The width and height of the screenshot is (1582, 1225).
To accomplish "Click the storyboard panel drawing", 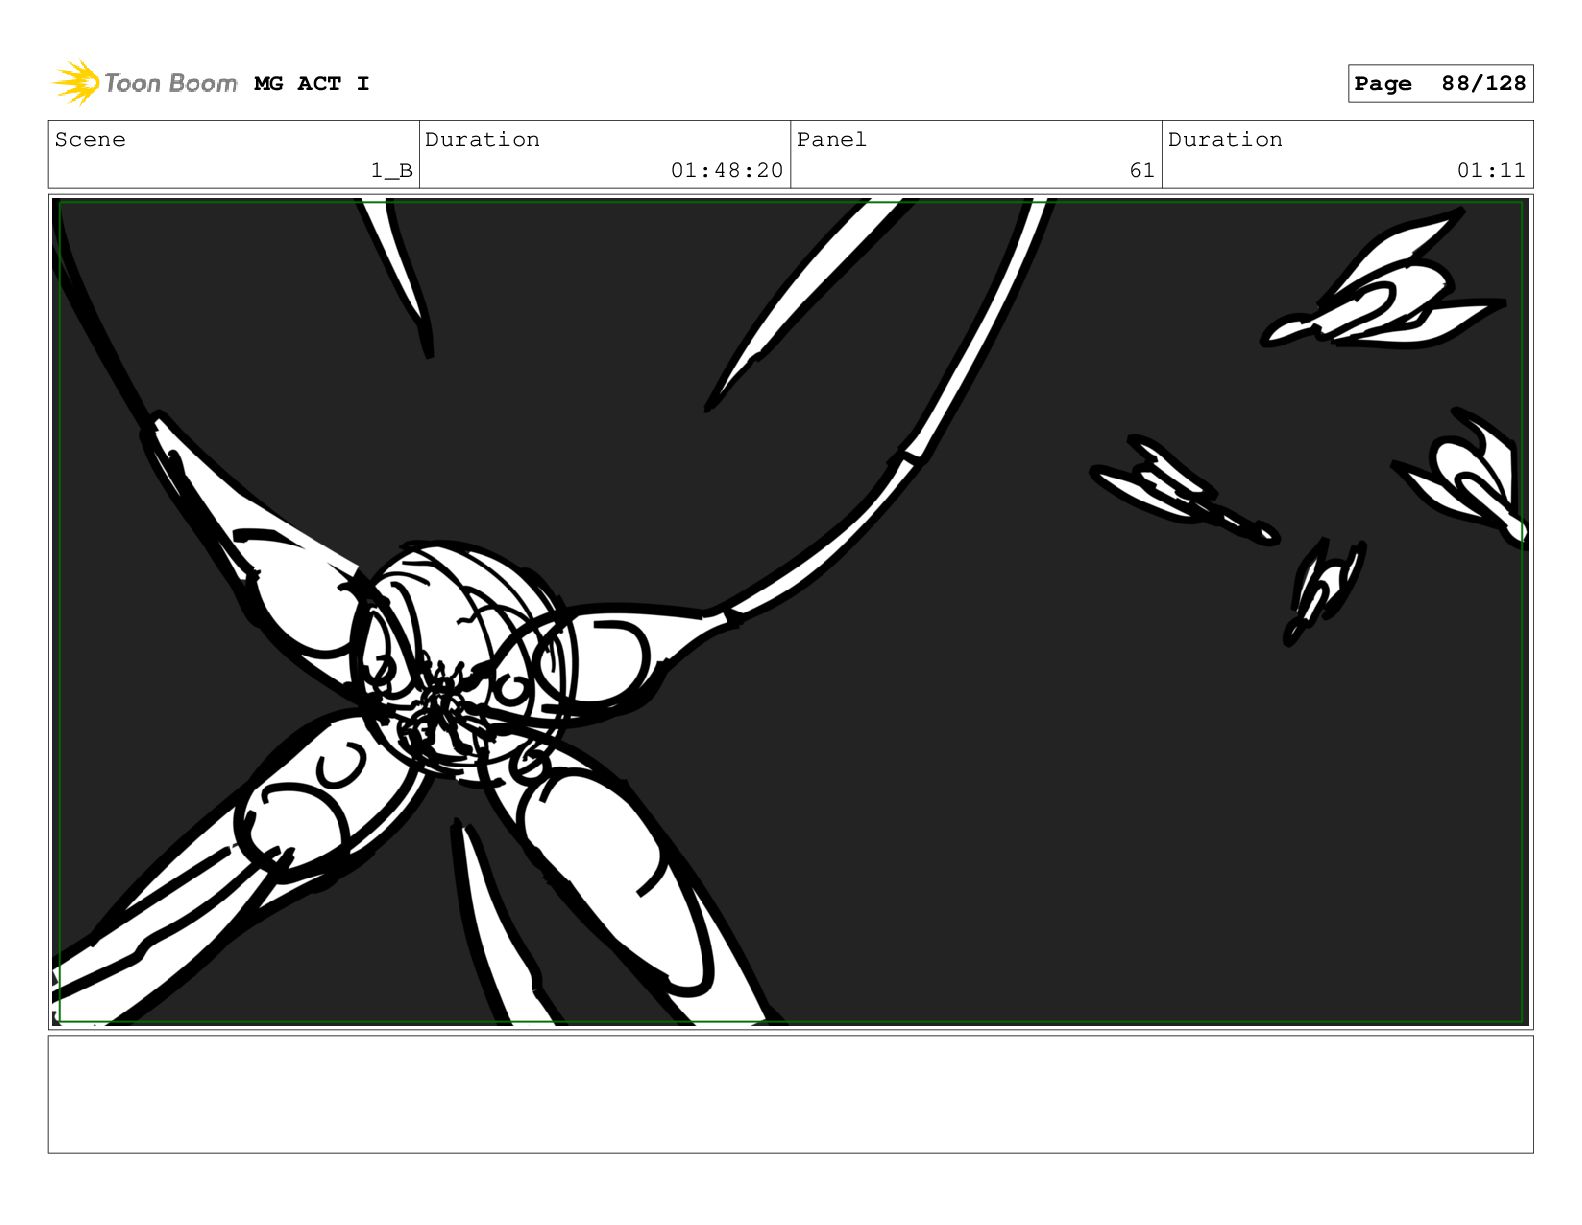I will click(x=790, y=612).
